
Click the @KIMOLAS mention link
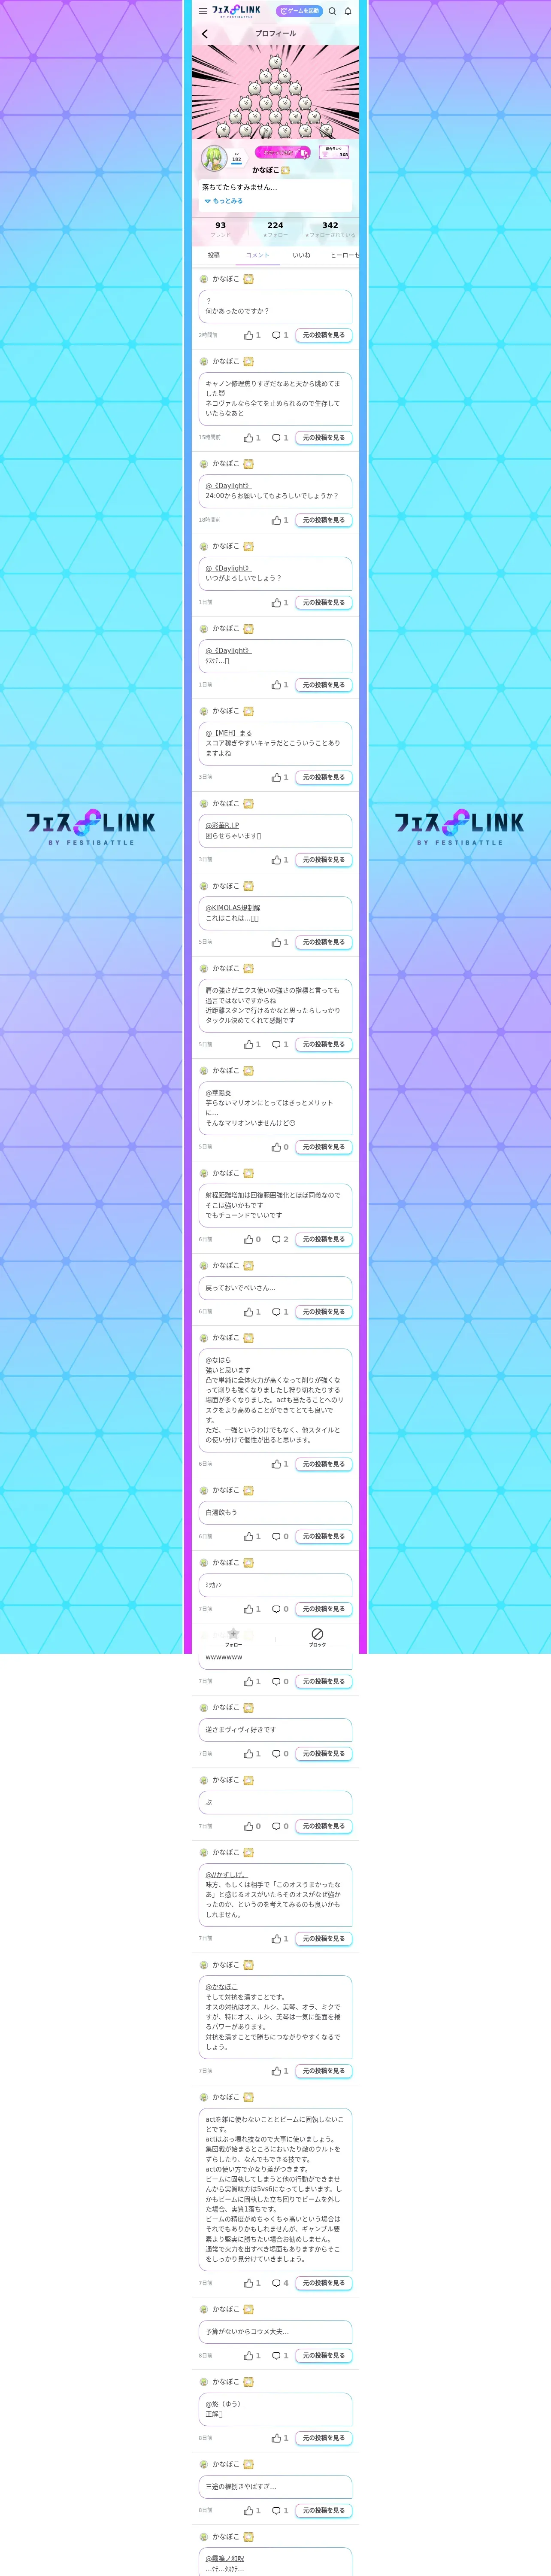coord(233,908)
